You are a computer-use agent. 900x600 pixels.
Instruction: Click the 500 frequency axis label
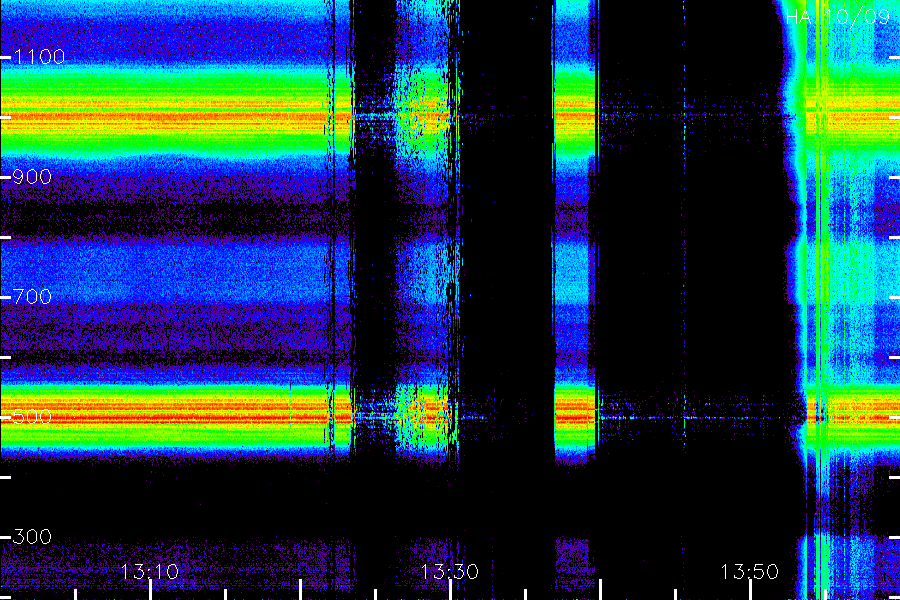pyautogui.click(x=32, y=417)
